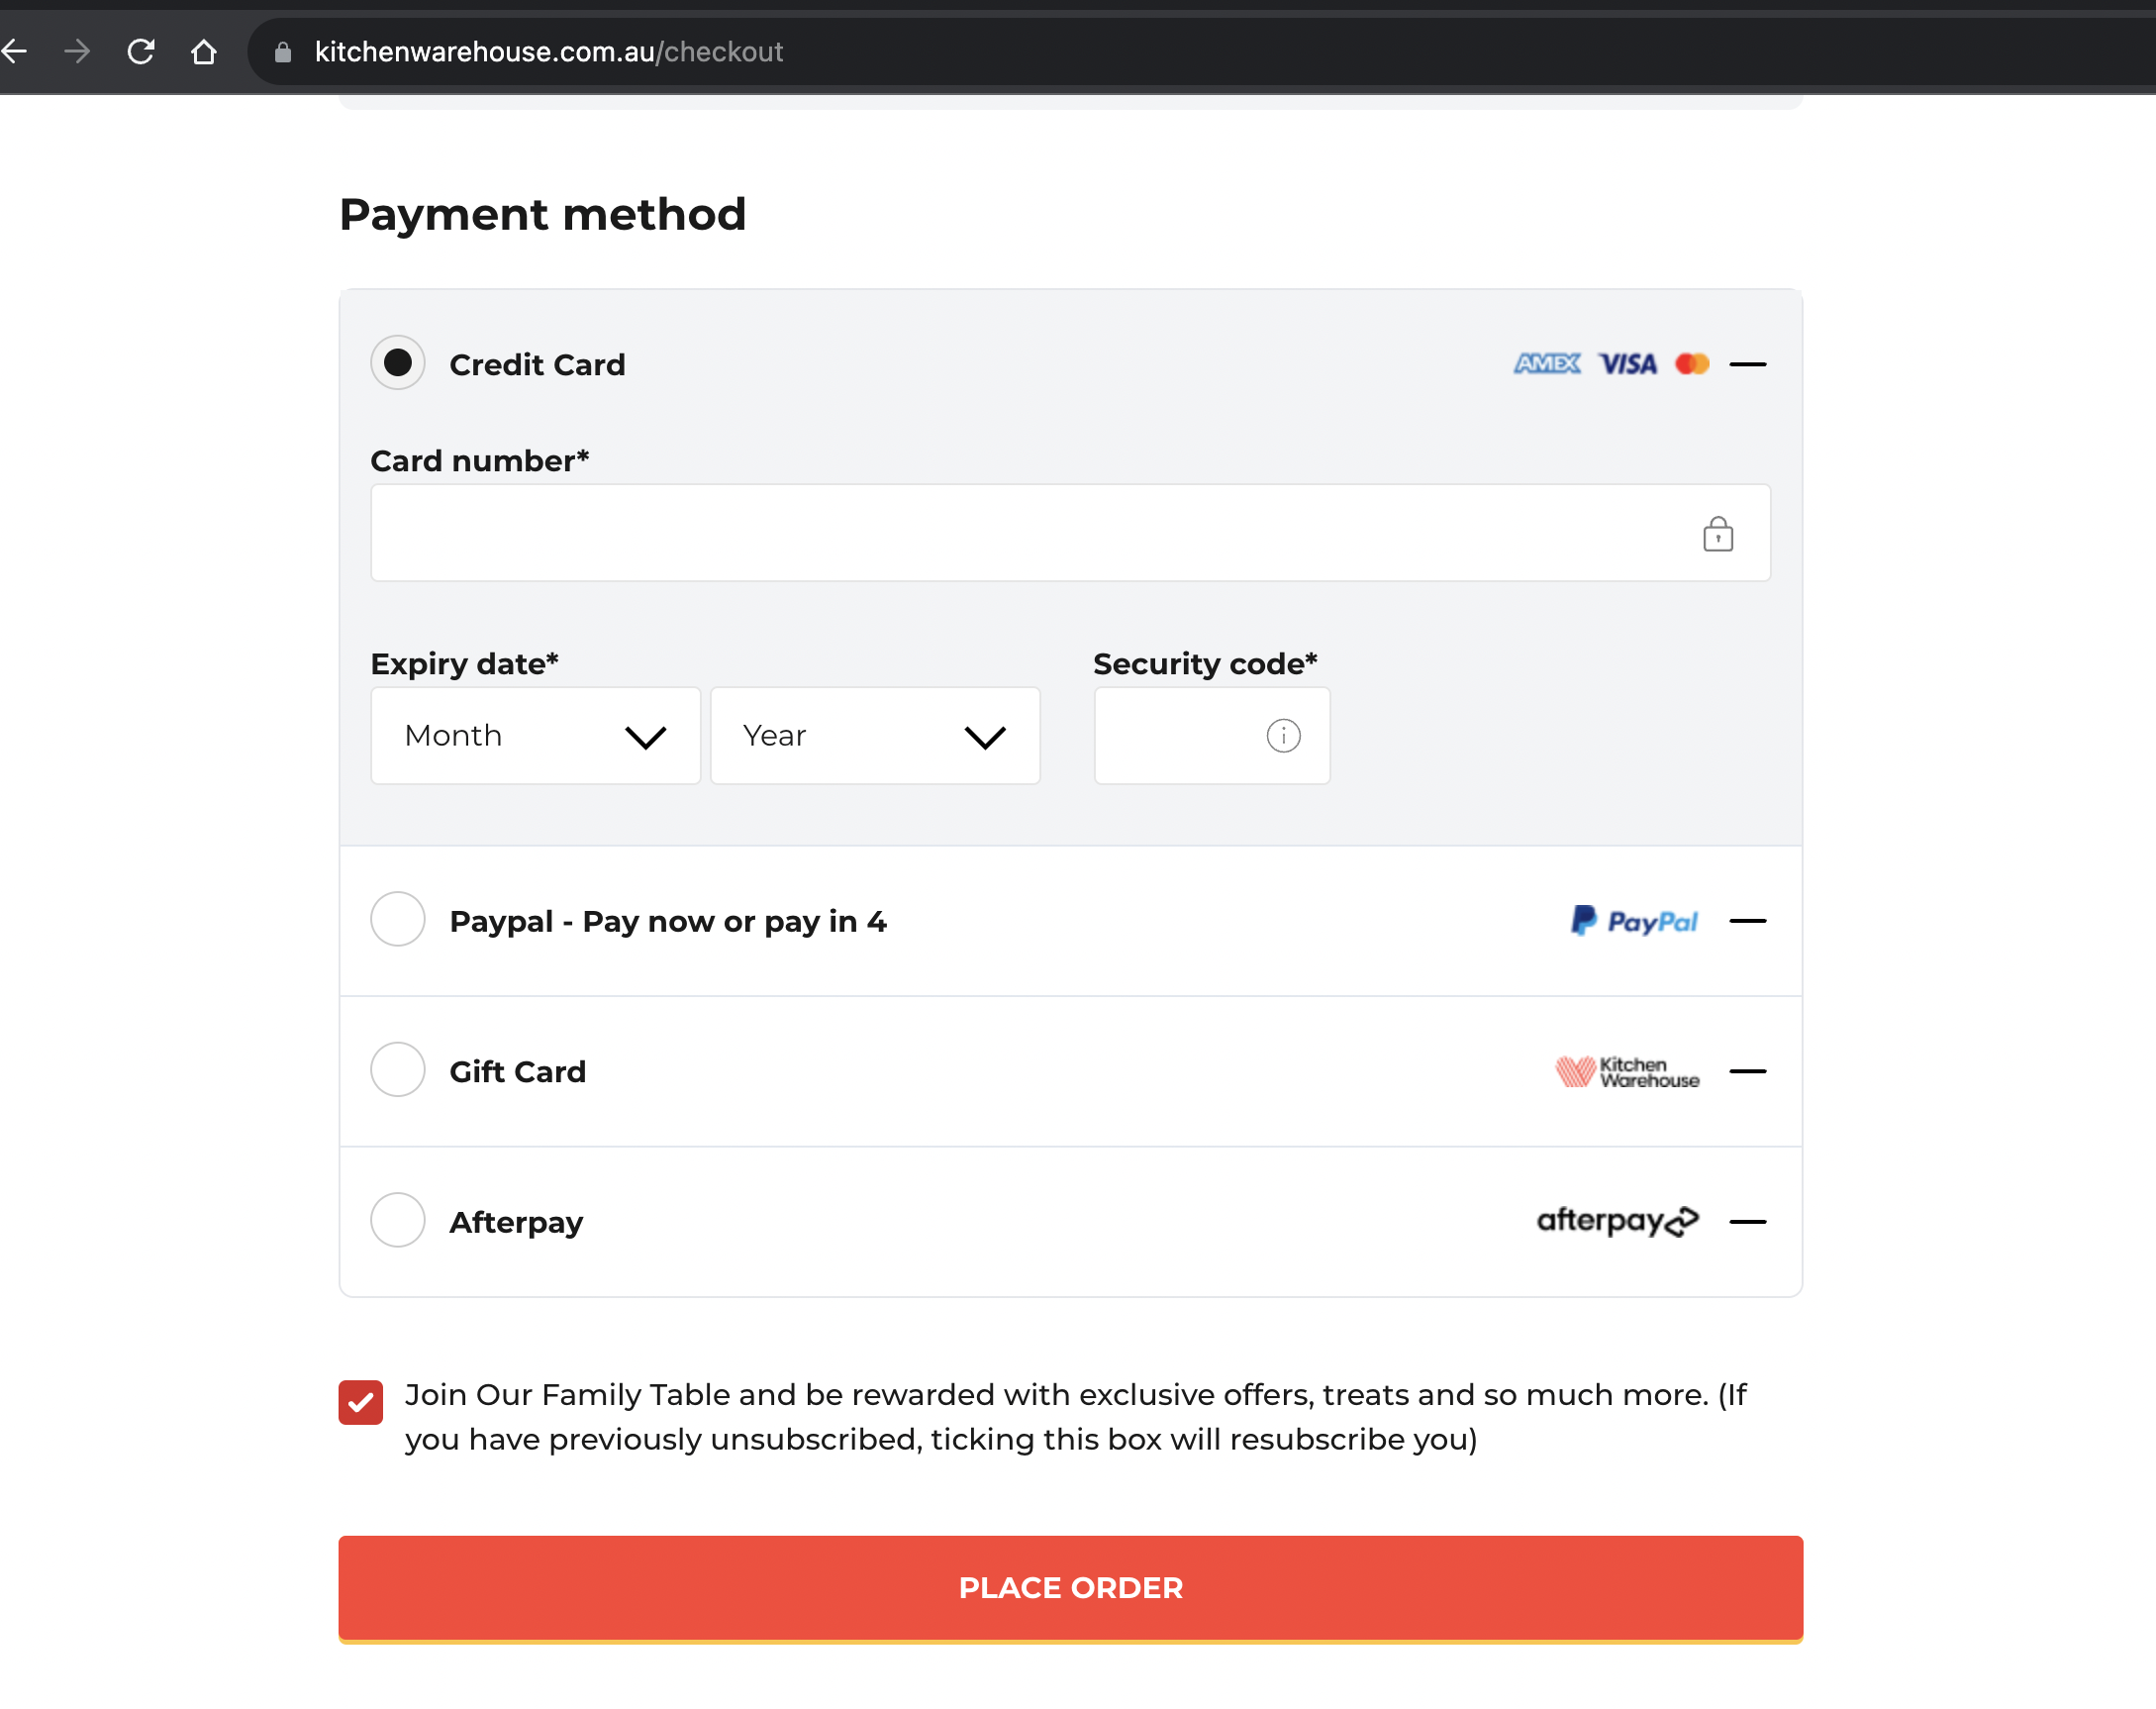Collapse the Credit Card section
The height and width of the screenshot is (1709, 2156).
1748,365
